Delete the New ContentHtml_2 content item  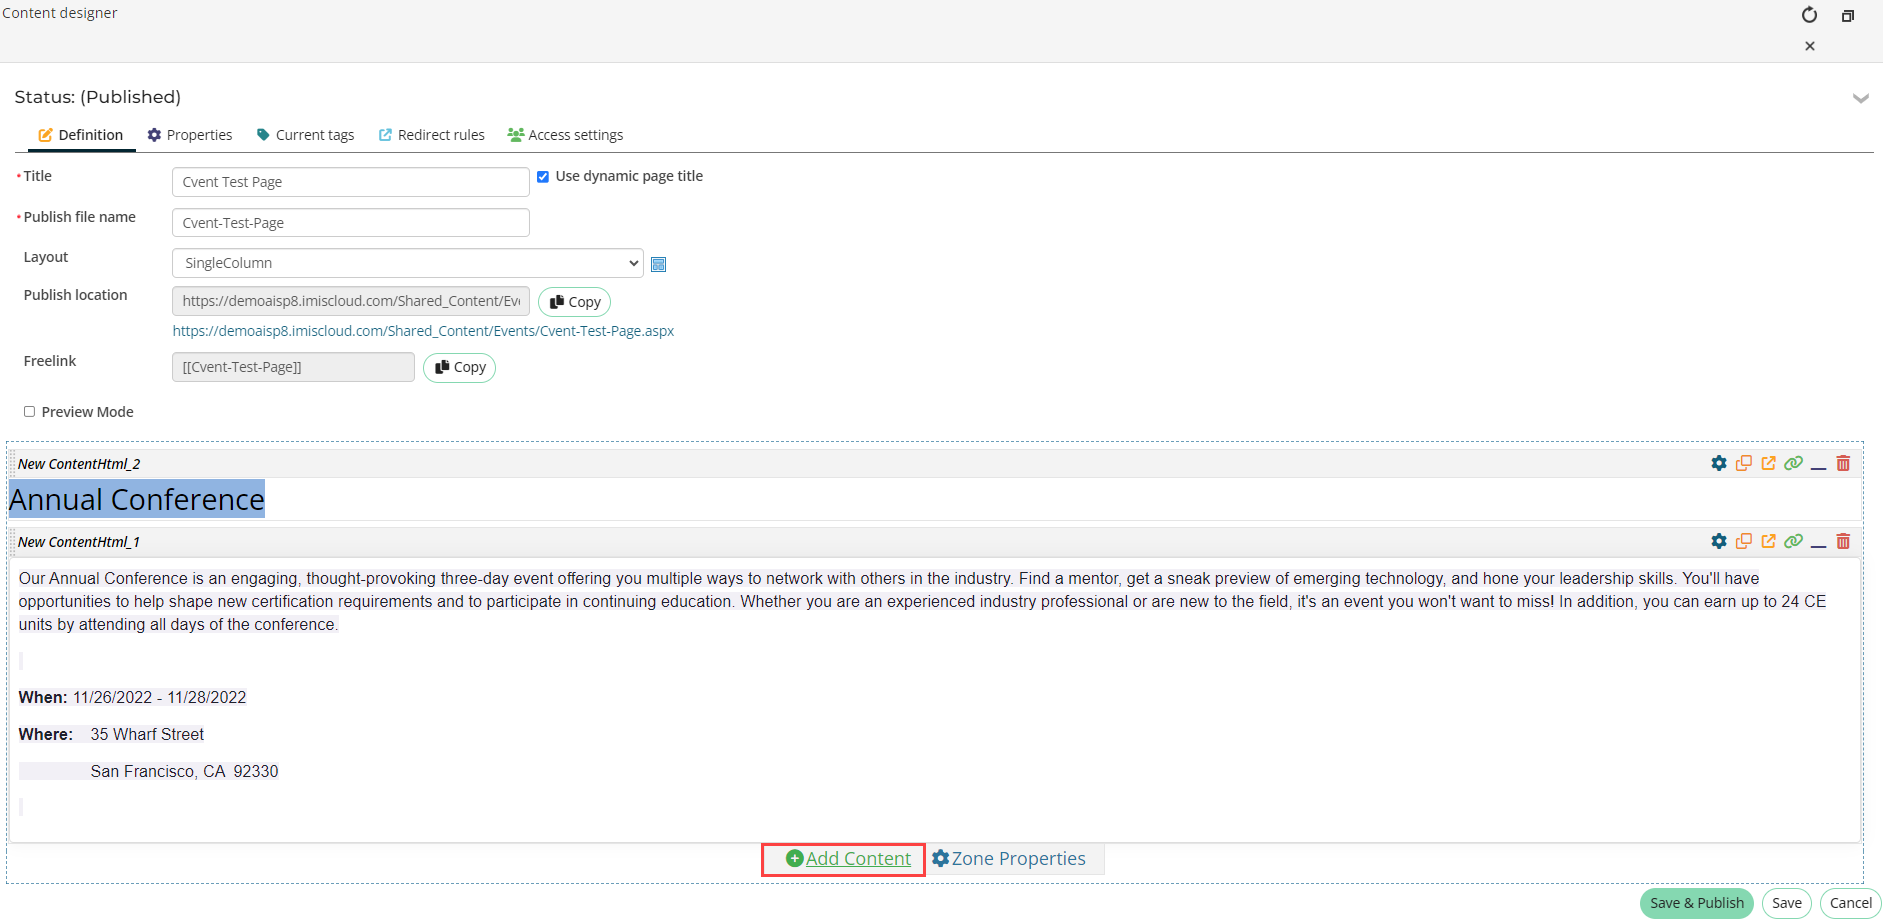tap(1843, 463)
